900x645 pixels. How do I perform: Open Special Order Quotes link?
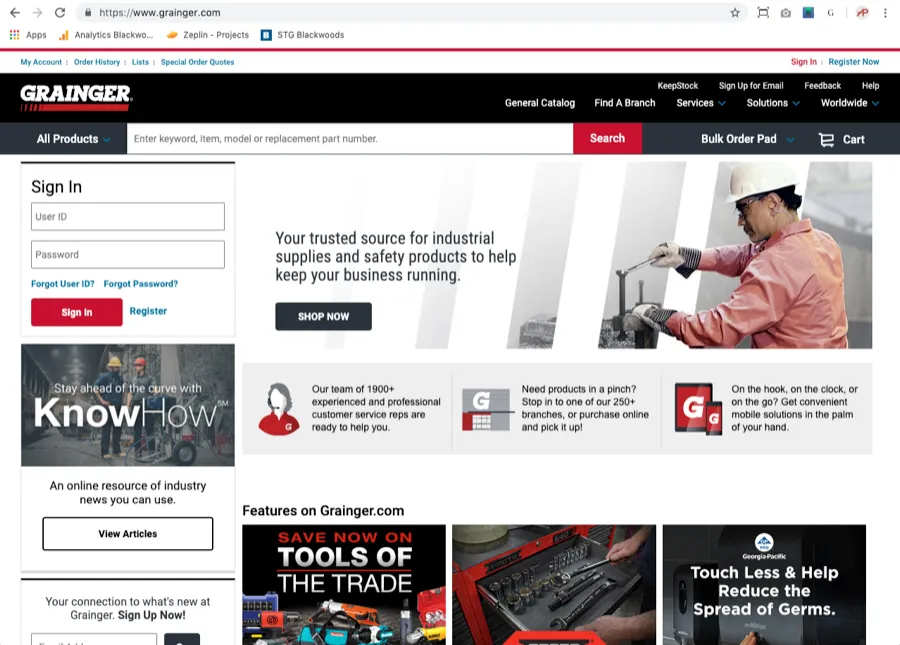click(x=197, y=62)
